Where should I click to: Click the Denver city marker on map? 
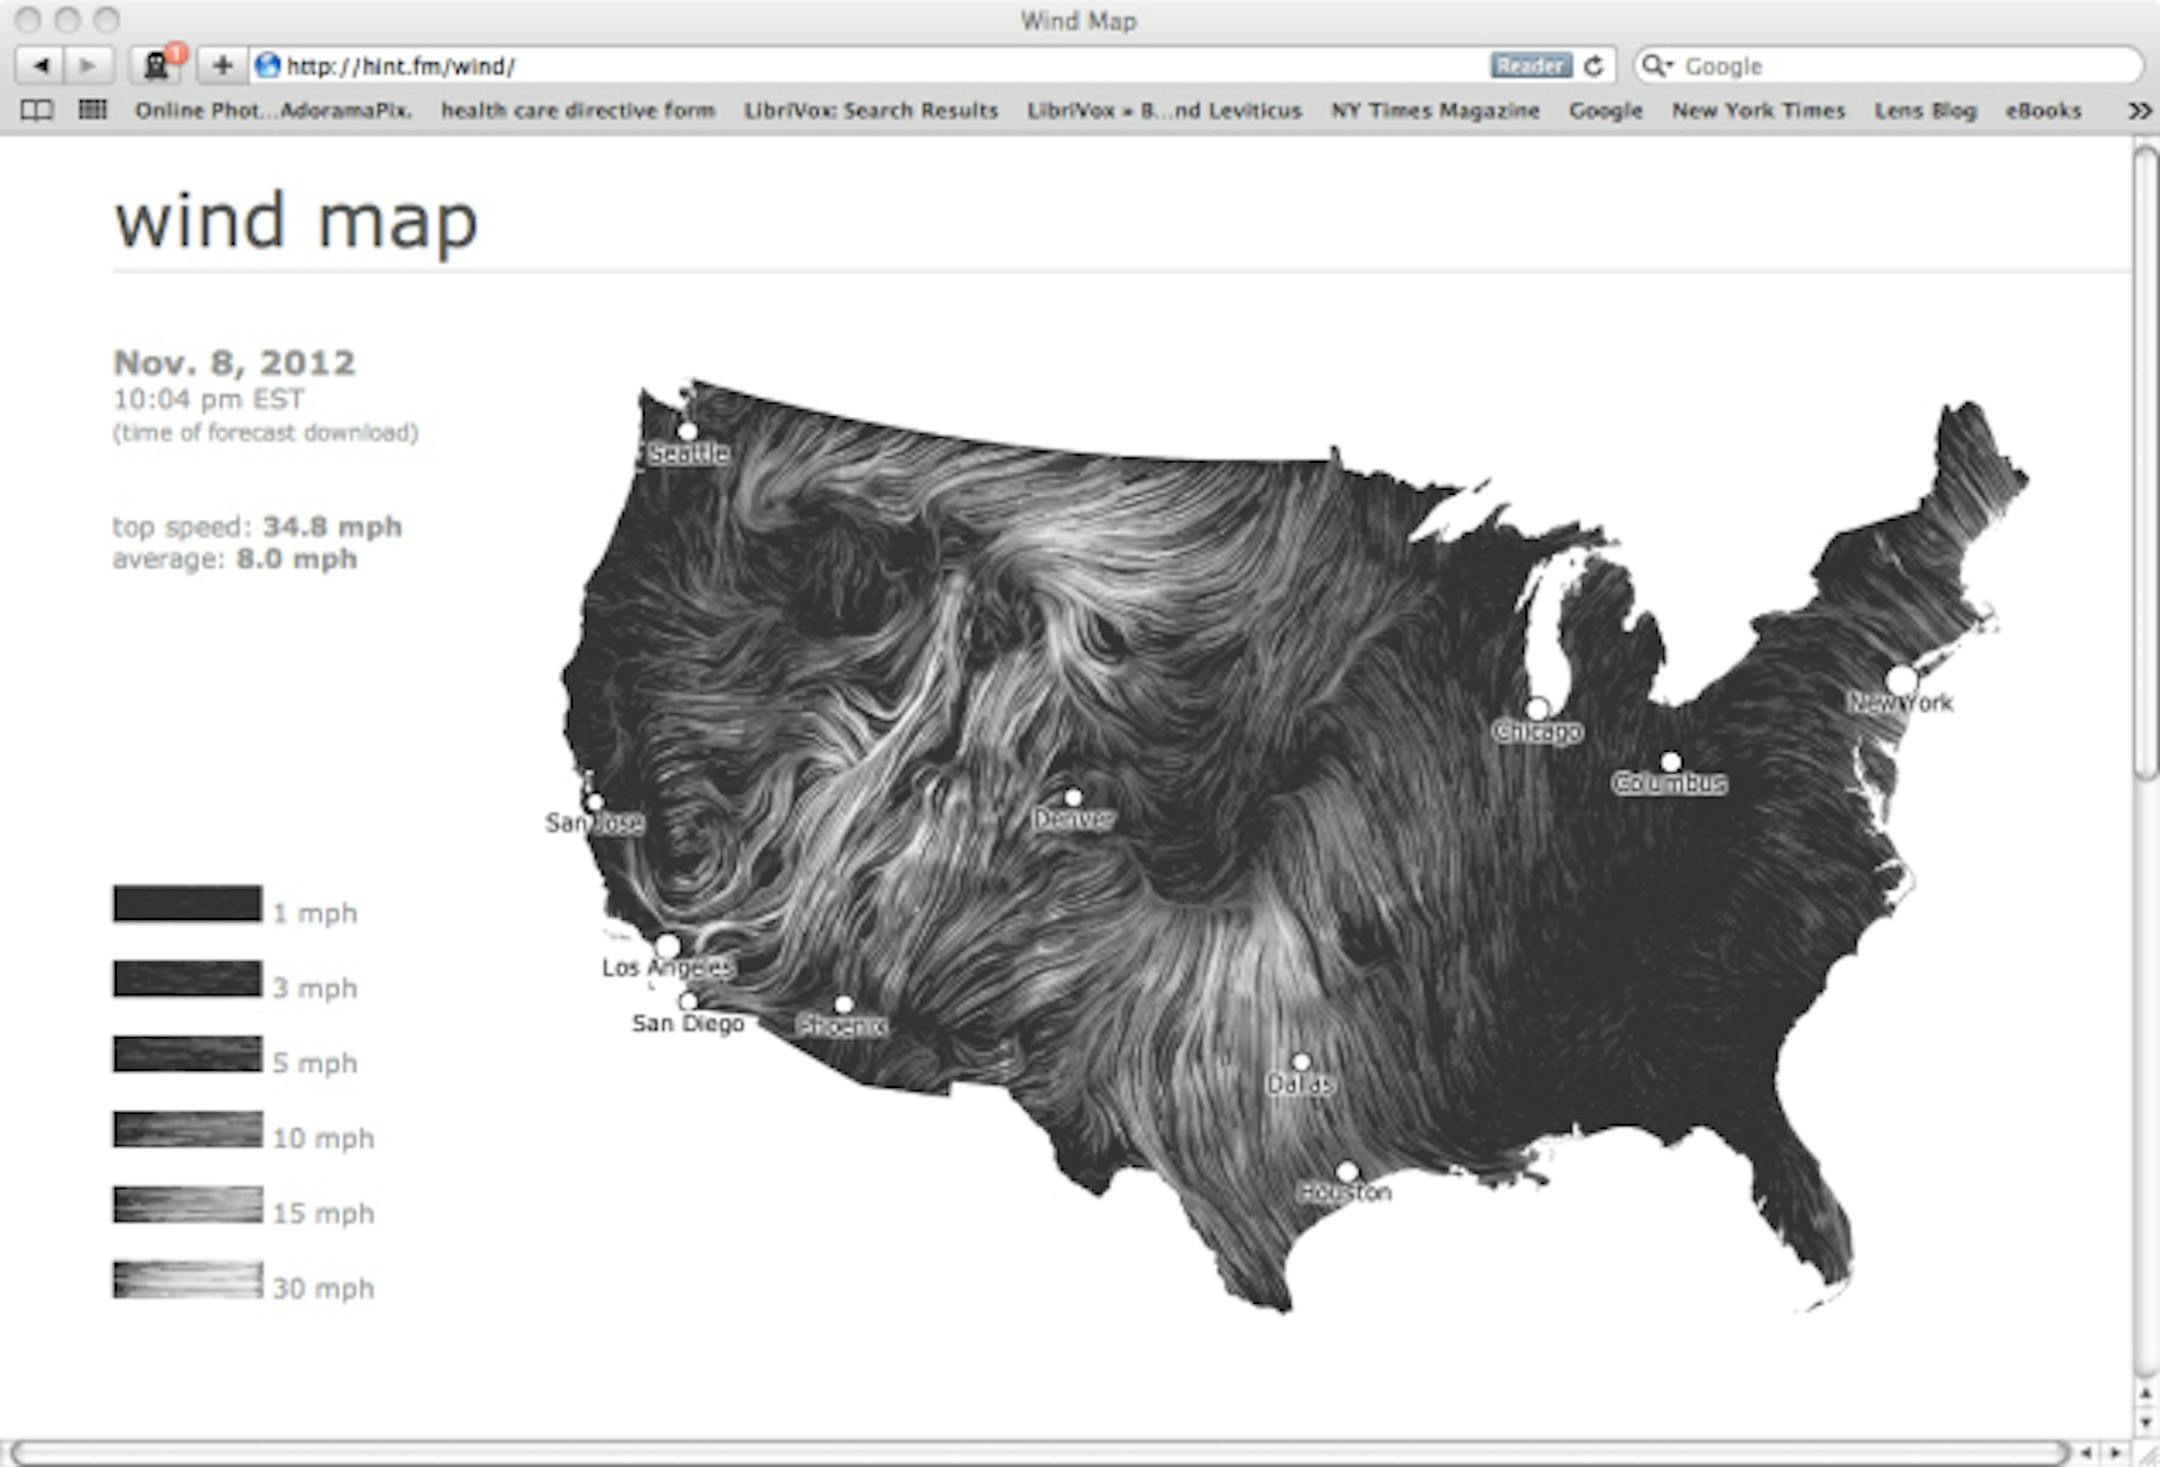tap(1073, 798)
